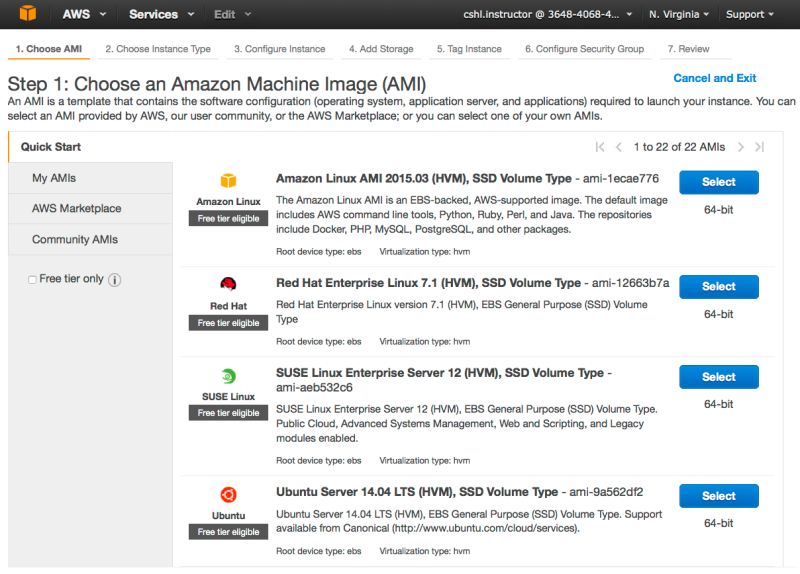Open the AWS dropdown menu
The width and height of the screenshot is (800, 574).
(84, 14)
